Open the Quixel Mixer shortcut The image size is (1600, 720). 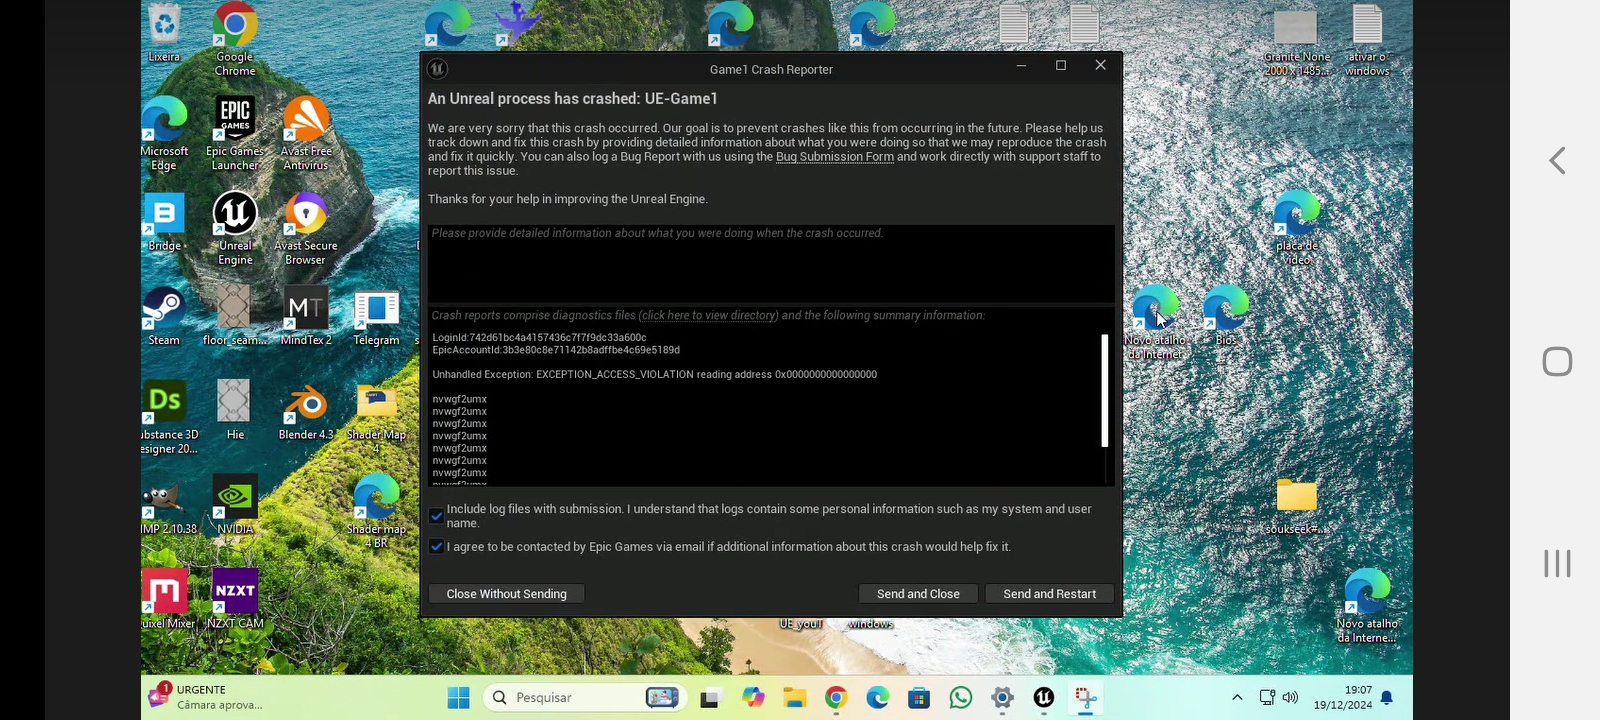click(x=167, y=600)
